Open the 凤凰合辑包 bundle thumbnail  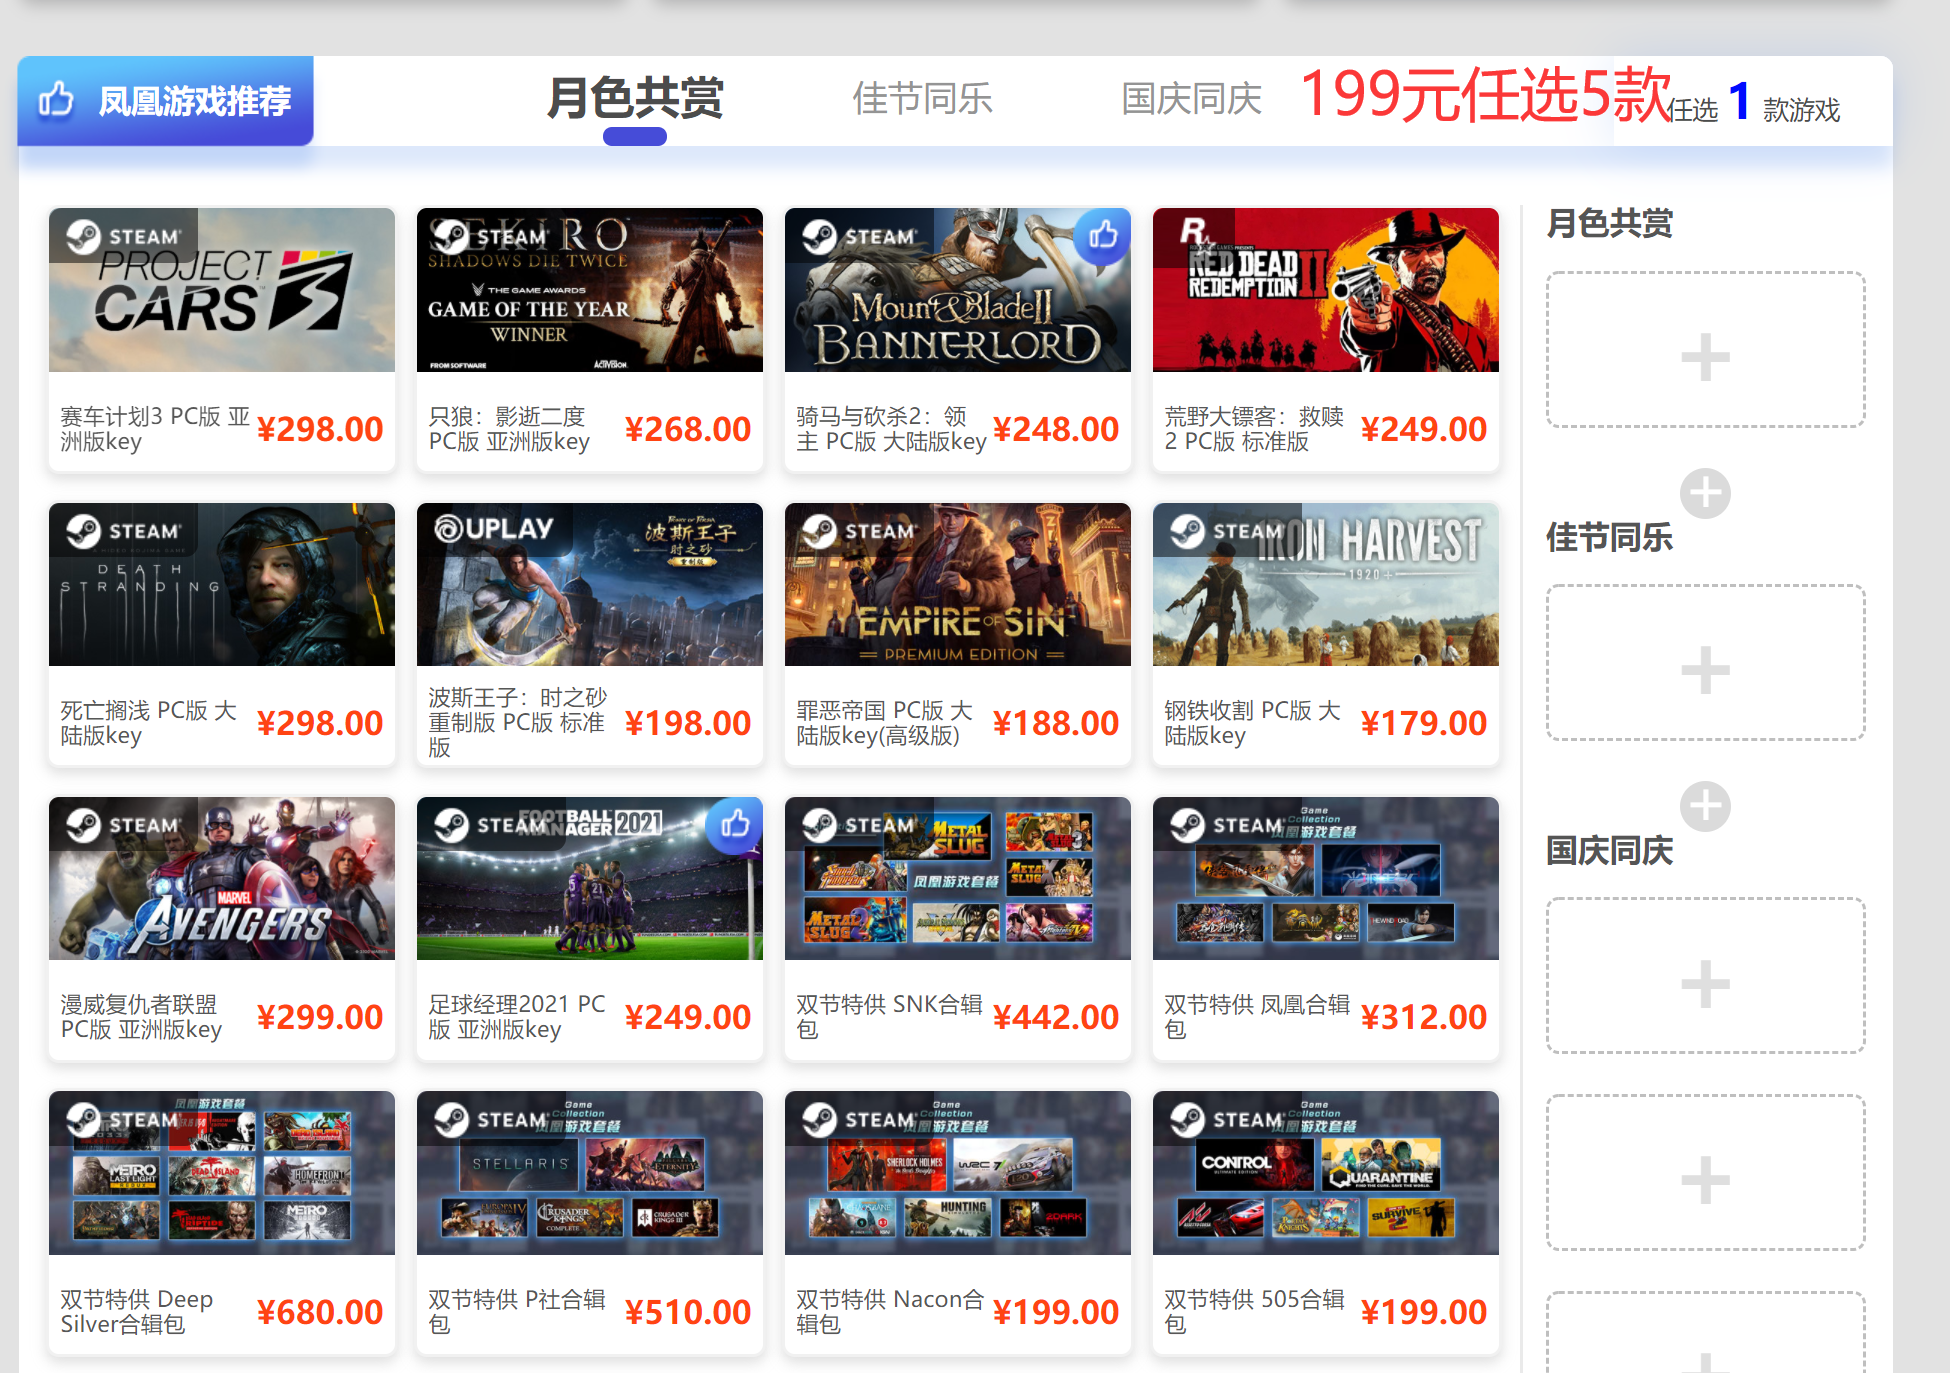click(x=1326, y=878)
